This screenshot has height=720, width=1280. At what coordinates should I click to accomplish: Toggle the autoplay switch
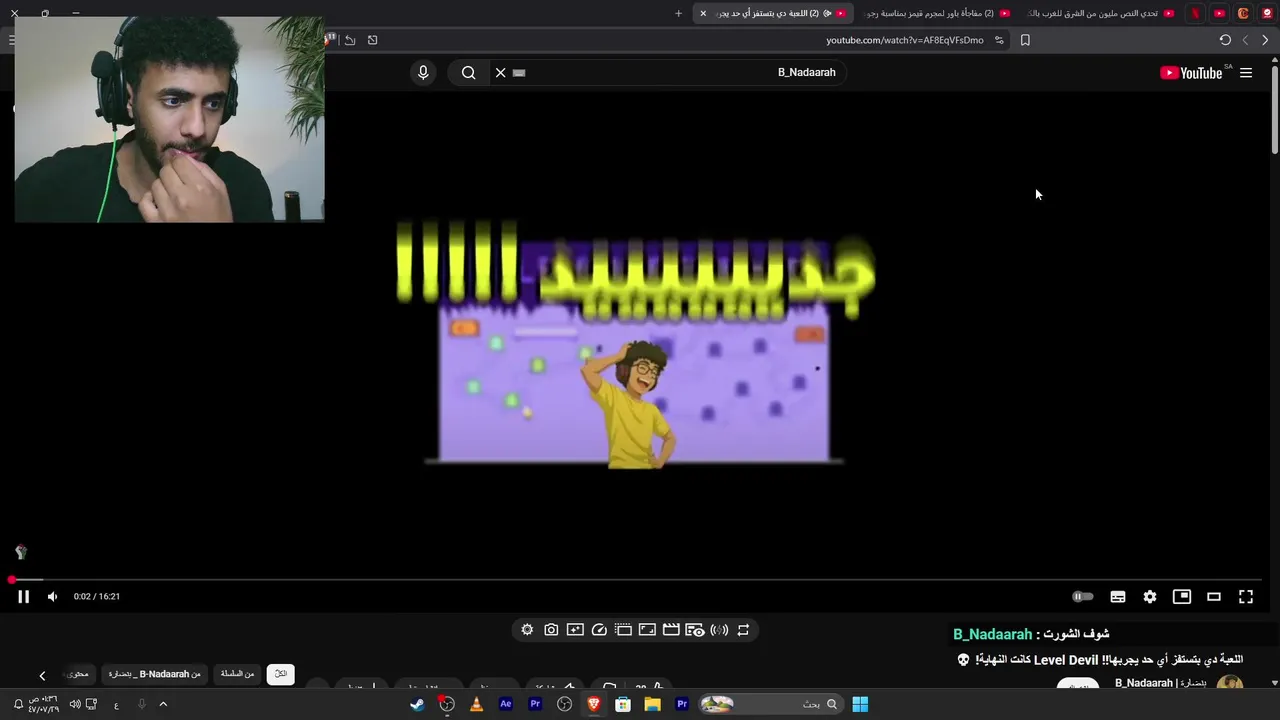(x=1083, y=596)
